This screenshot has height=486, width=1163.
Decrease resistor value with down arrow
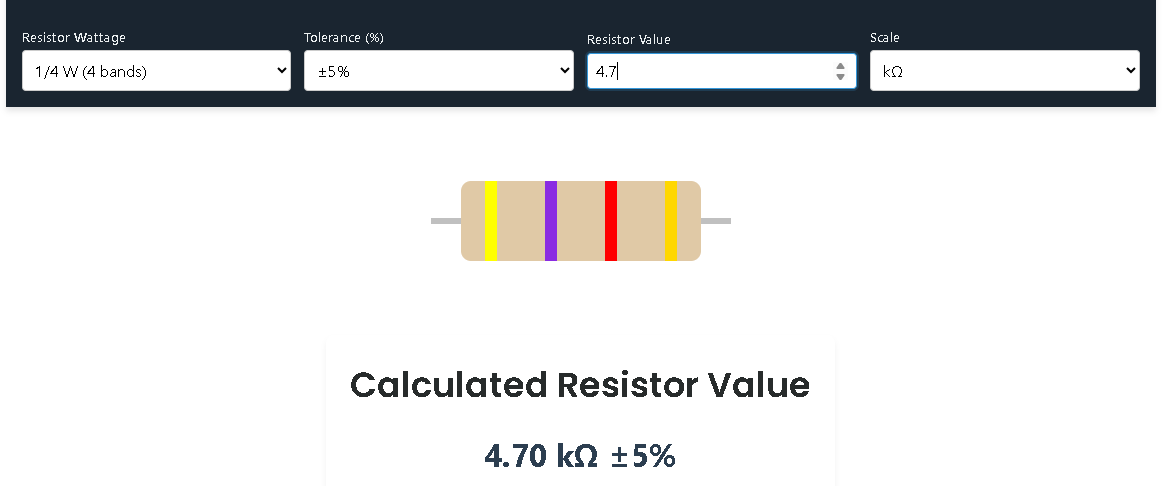(x=840, y=77)
